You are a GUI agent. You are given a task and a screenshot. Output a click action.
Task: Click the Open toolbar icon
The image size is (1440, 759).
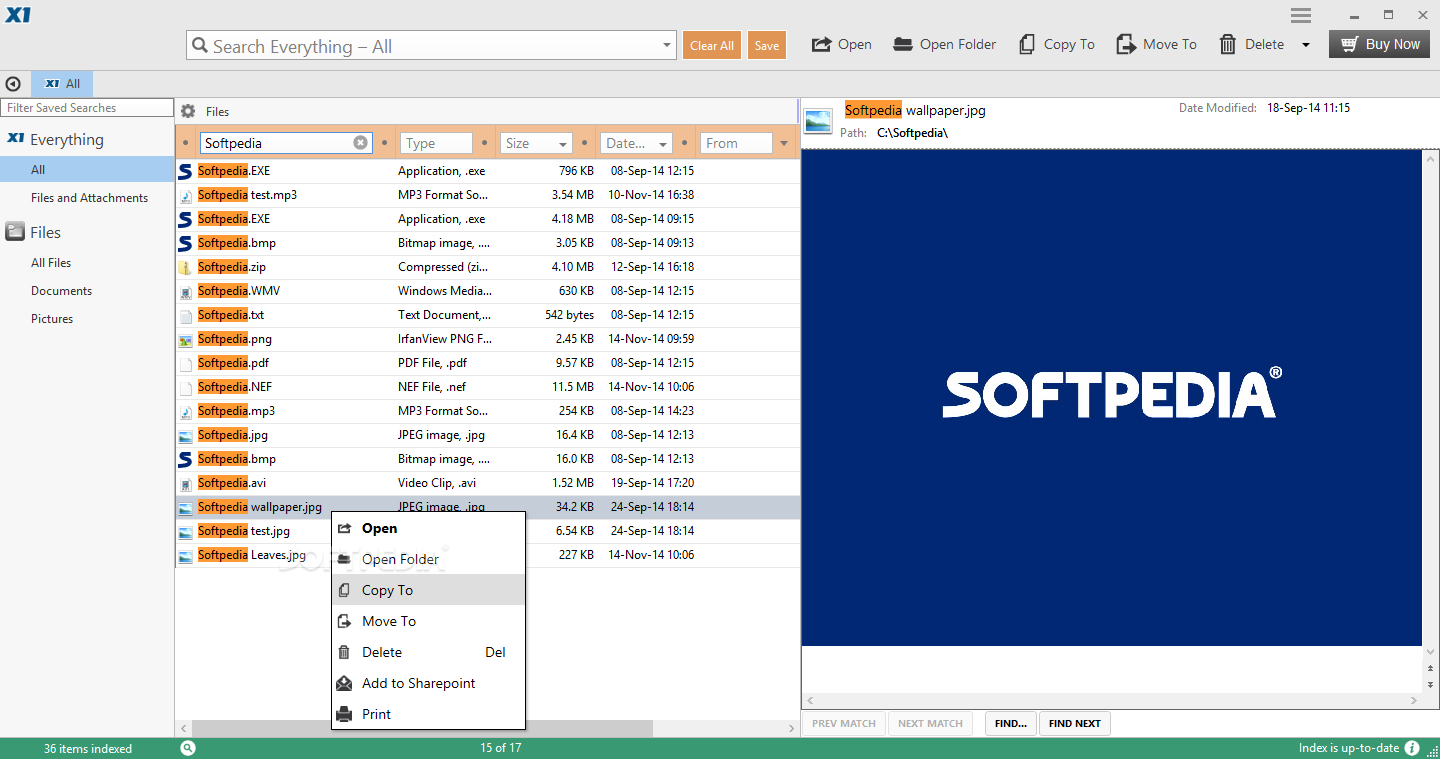pyautogui.click(x=821, y=44)
